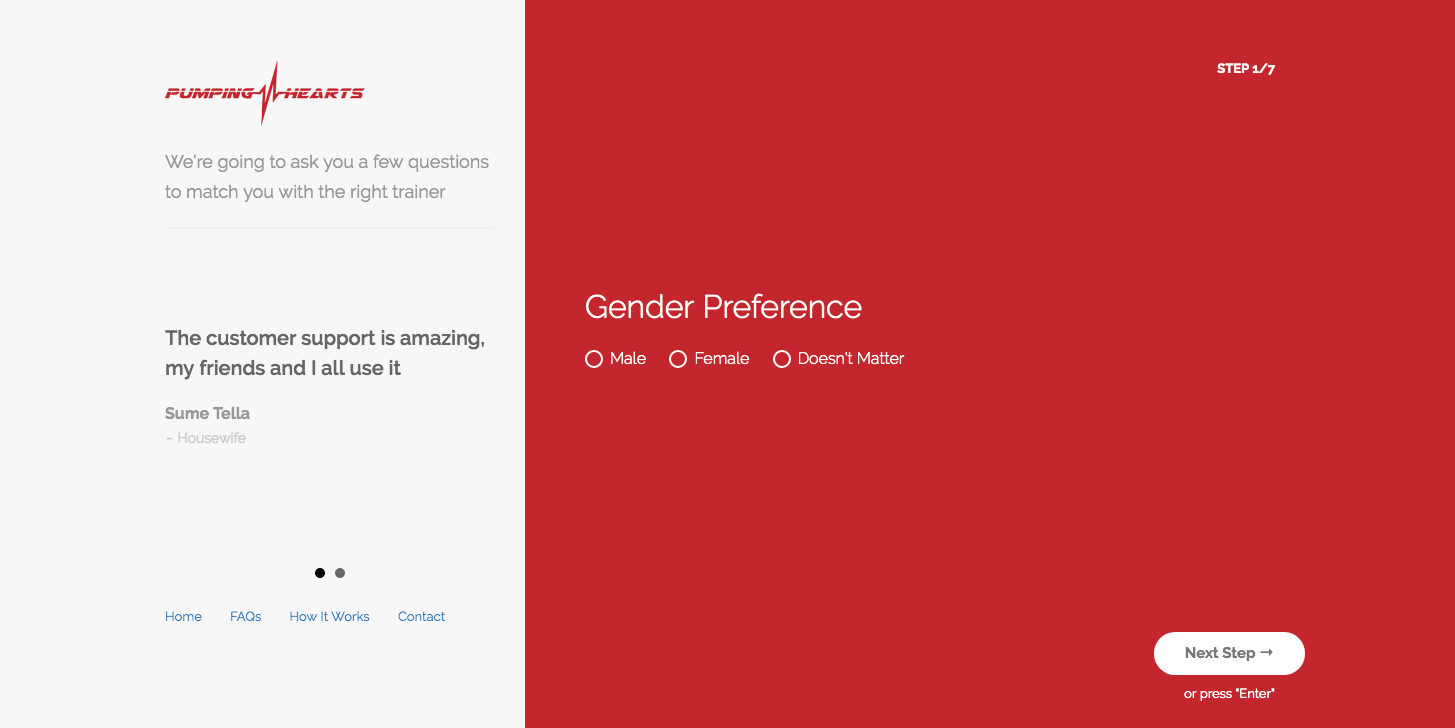Image resolution: width=1455 pixels, height=728 pixels.
Task: Open the Home link
Action: pyautogui.click(x=183, y=617)
